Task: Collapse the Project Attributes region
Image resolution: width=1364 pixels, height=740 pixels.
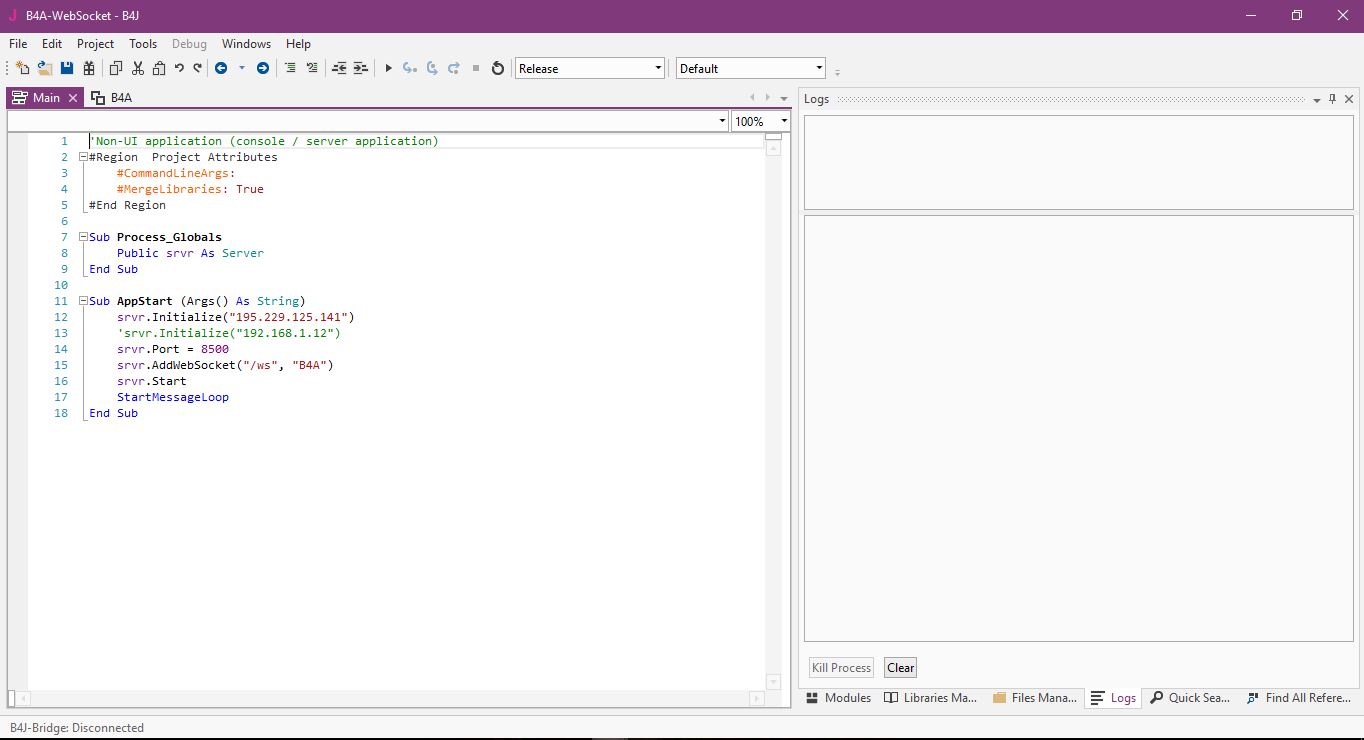Action: point(83,157)
